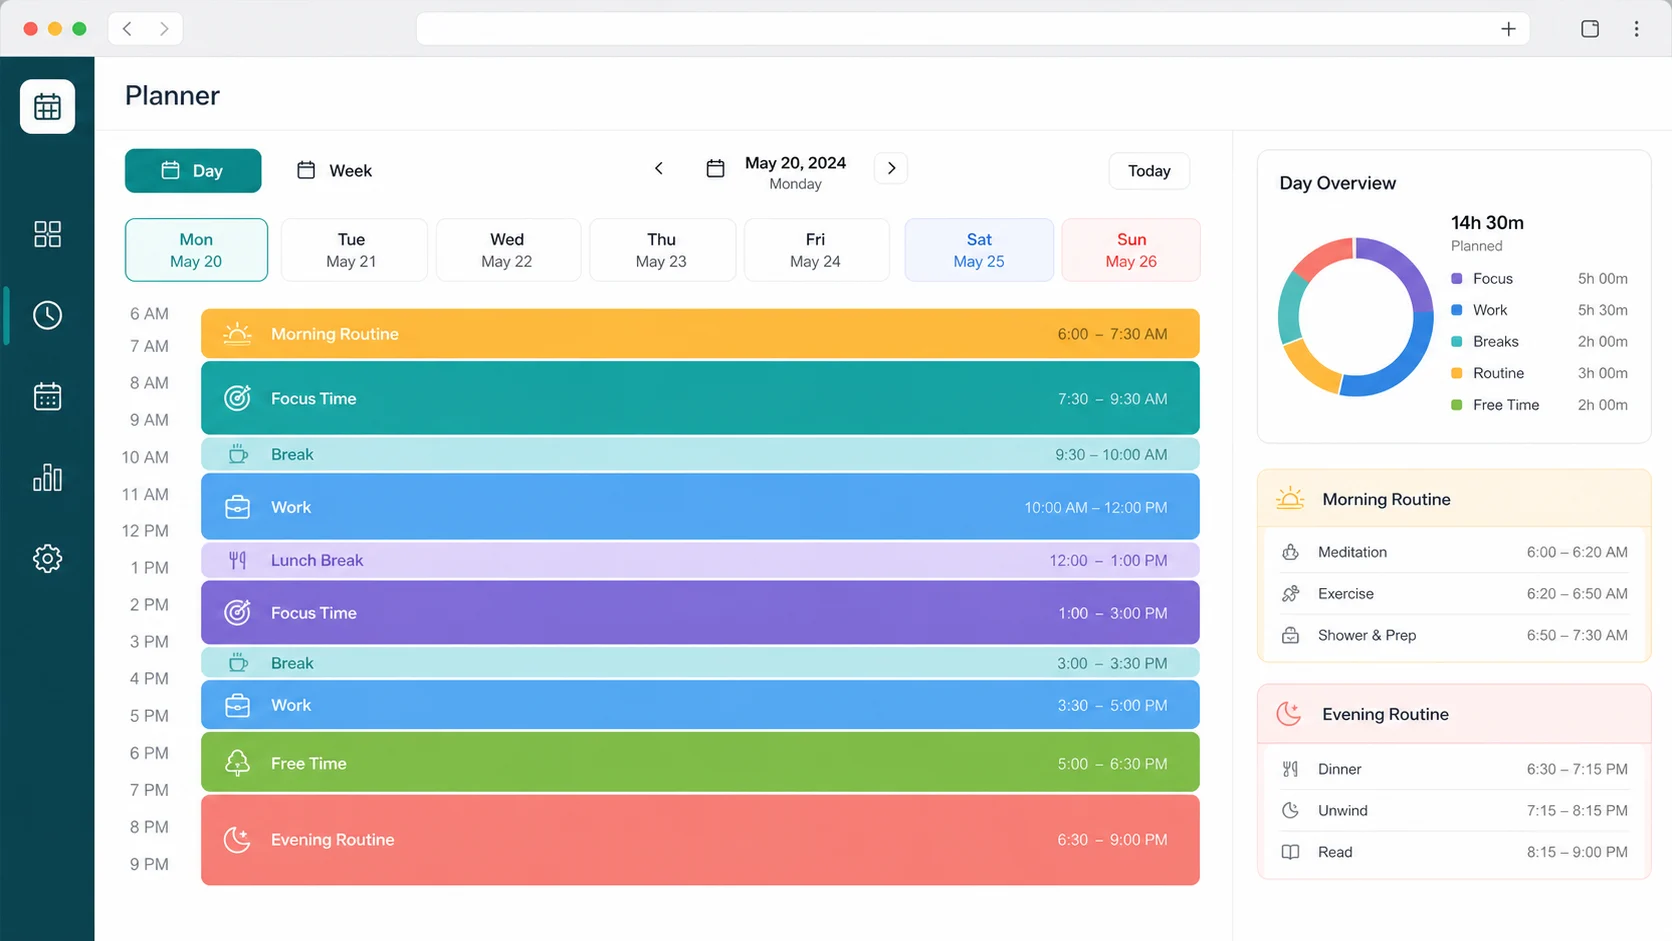Image resolution: width=1672 pixels, height=941 pixels.
Task: Click the Shower & Prep row icon
Action: pos(1290,635)
